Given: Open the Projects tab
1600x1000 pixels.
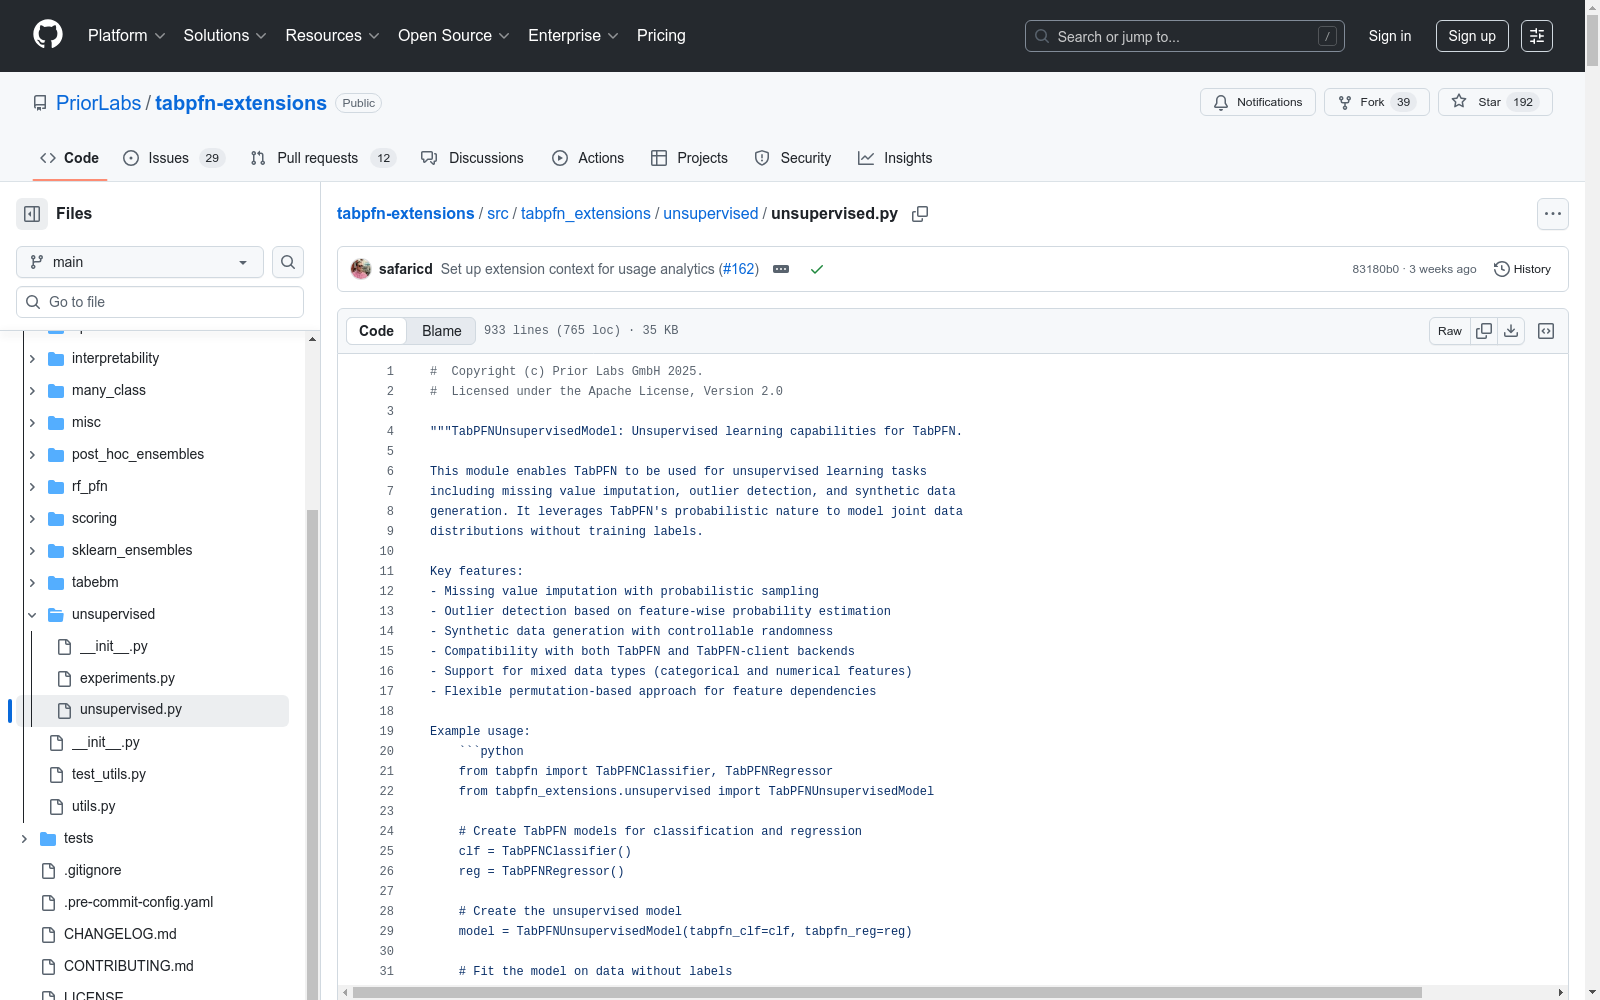Looking at the screenshot, I should tap(689, 158).
